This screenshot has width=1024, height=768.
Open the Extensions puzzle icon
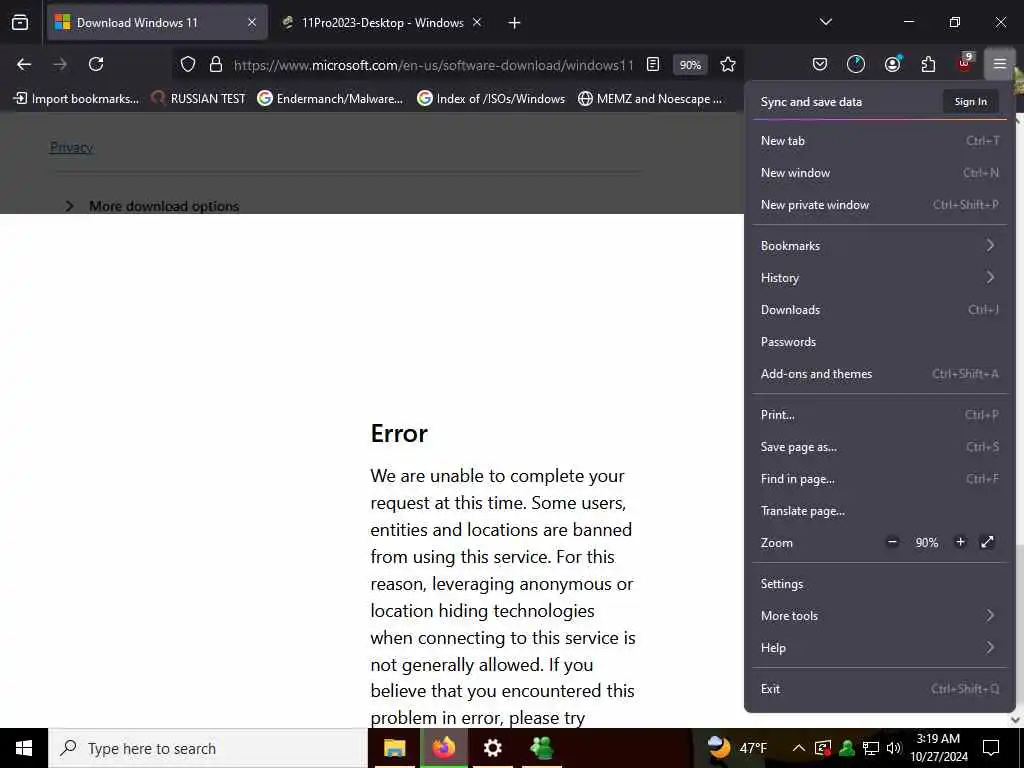tap(928, 64)
